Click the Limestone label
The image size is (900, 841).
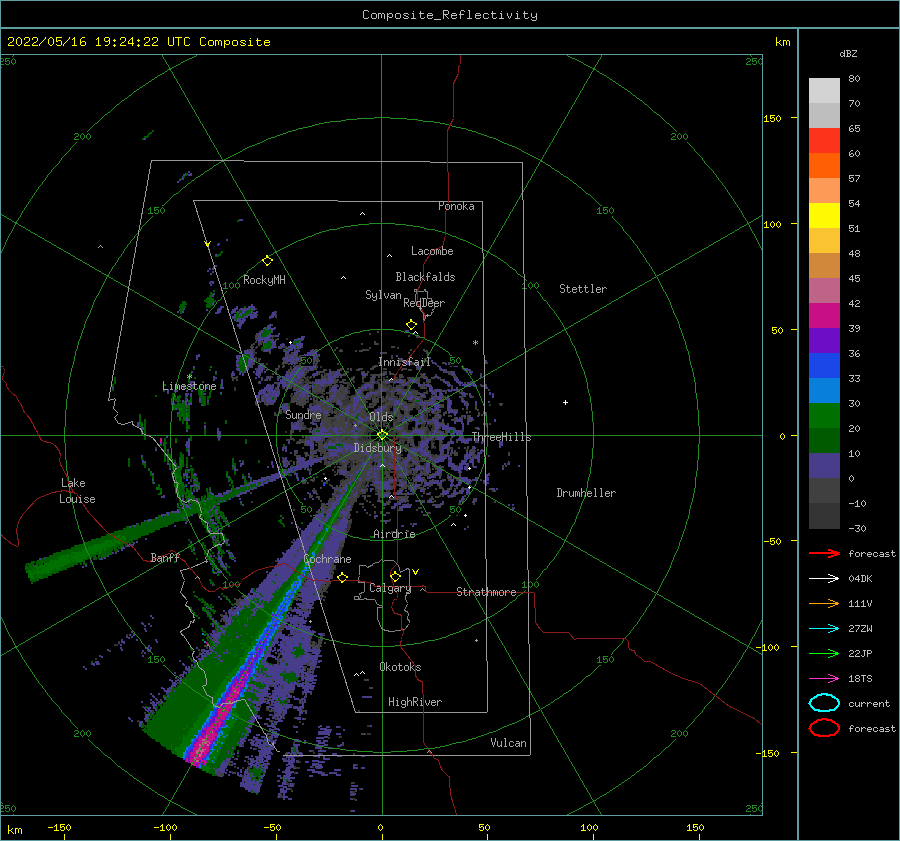pos(189,386)
